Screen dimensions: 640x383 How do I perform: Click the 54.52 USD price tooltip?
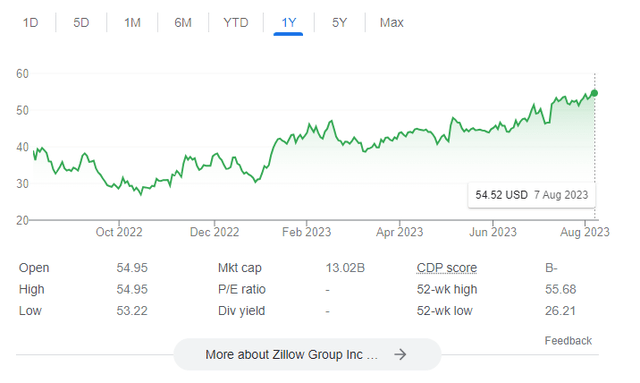(501, 195)
